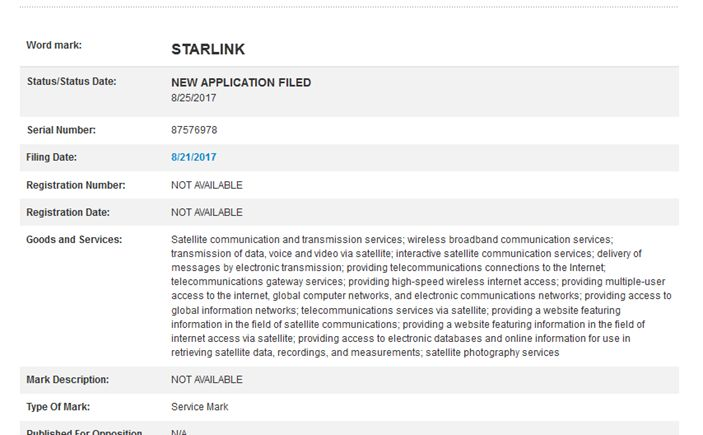Click the Serial Number label
The height and width of the screenshot is (435, 703).
coord(61,130)
